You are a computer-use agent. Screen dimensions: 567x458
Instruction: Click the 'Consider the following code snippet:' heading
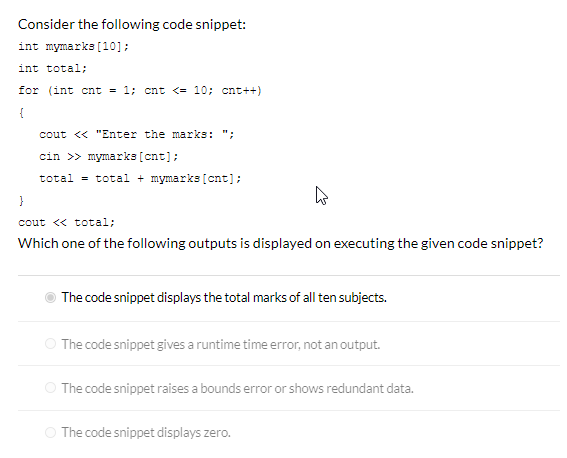coord(132,25)
